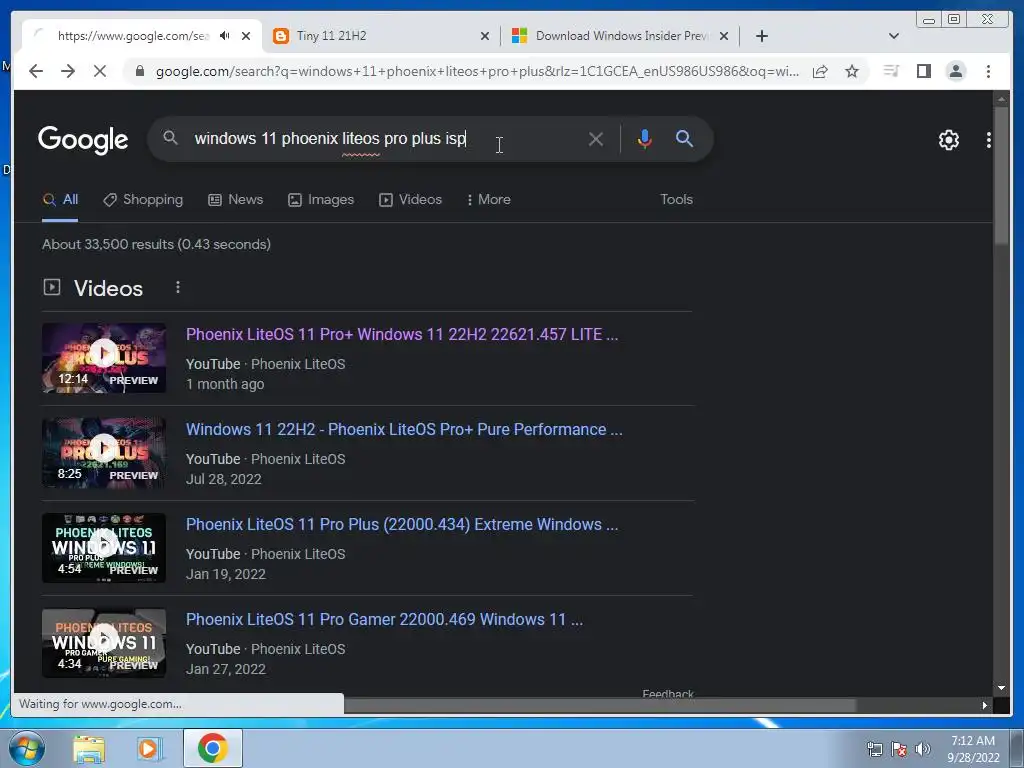Expand the More search categories menu
The image size is (1024, 768).
[x=488, y=200]
